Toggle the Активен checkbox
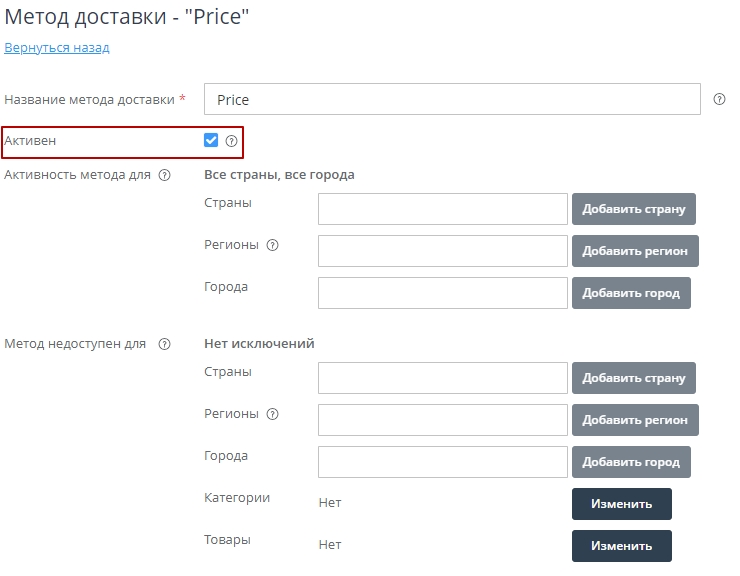Screen dimensions: 740x576 coord(211,141)
